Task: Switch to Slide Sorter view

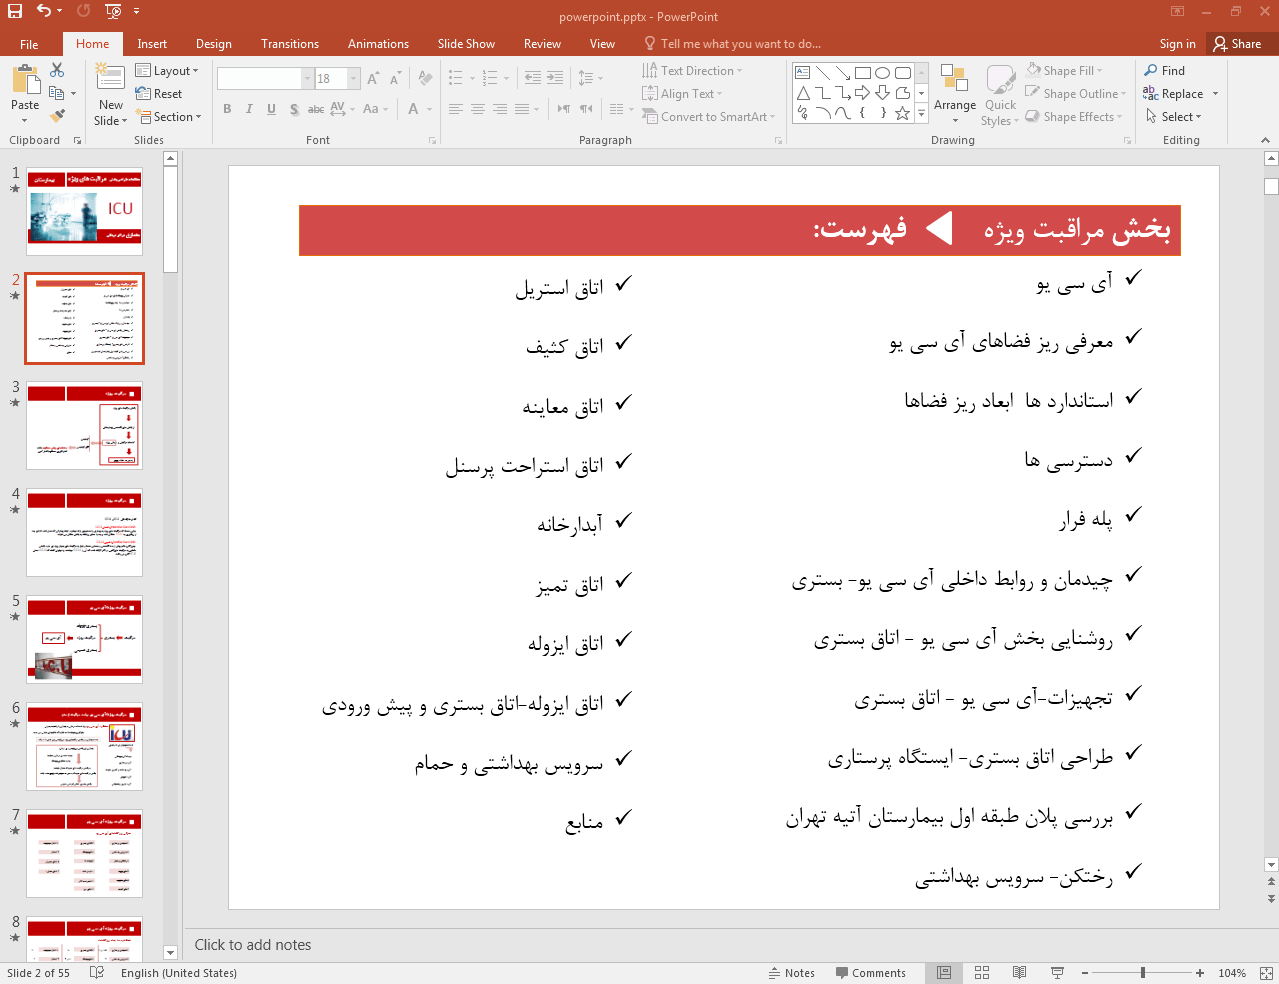Action: point(982,973)
